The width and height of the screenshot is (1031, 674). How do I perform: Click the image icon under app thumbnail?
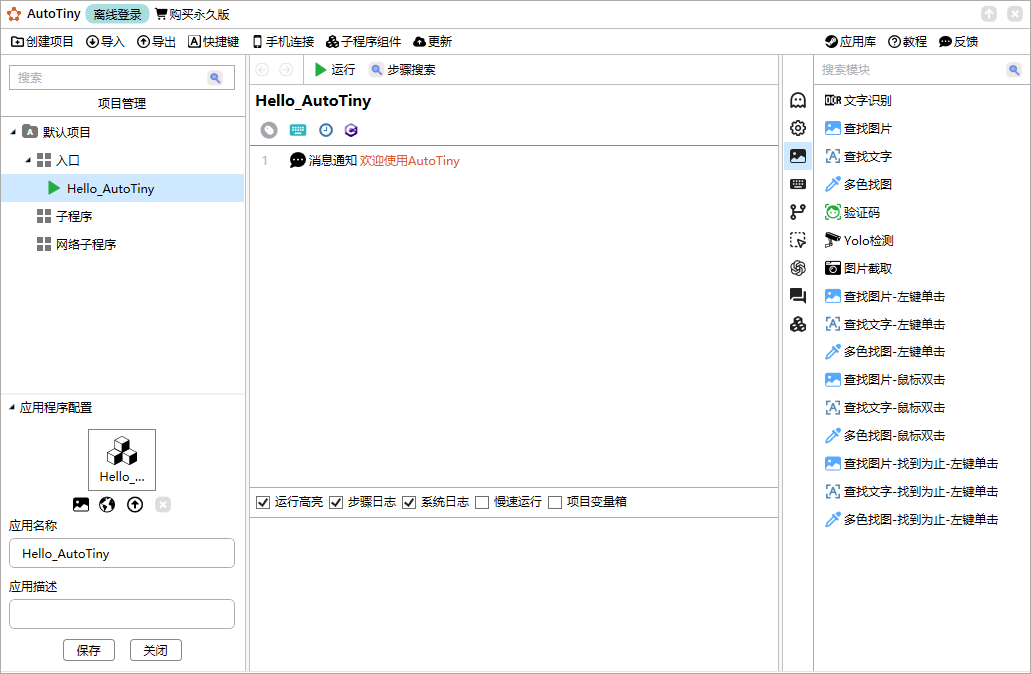(81, 504)
